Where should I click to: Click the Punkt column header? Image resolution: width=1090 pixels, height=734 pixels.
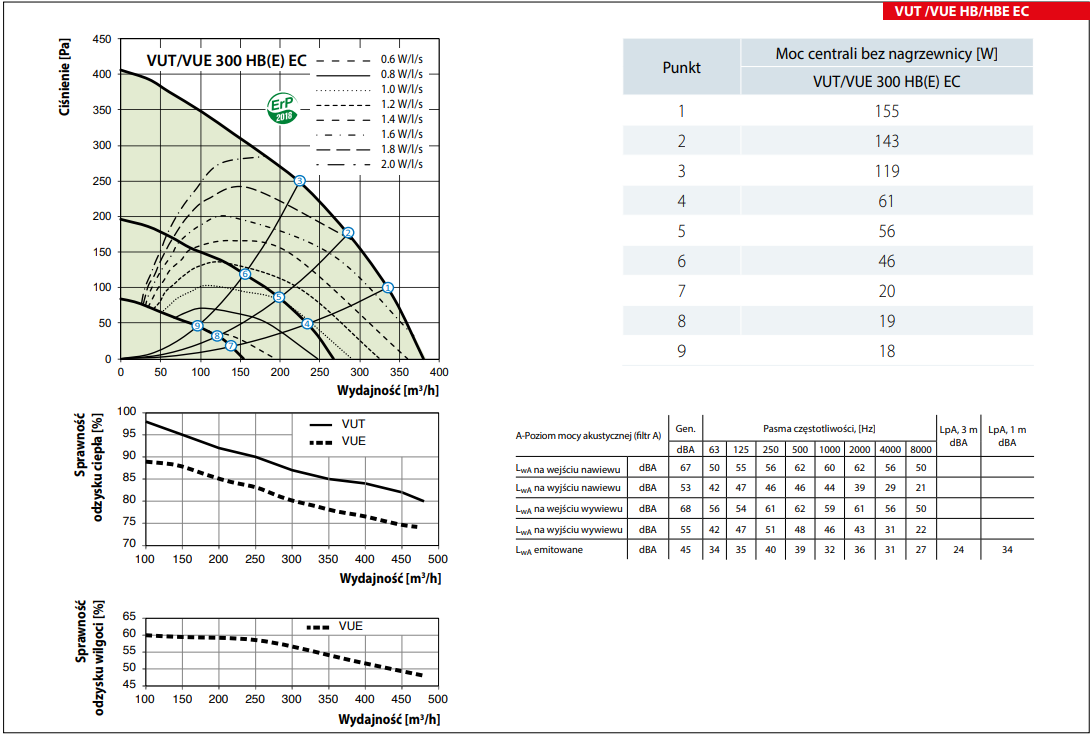681,67
